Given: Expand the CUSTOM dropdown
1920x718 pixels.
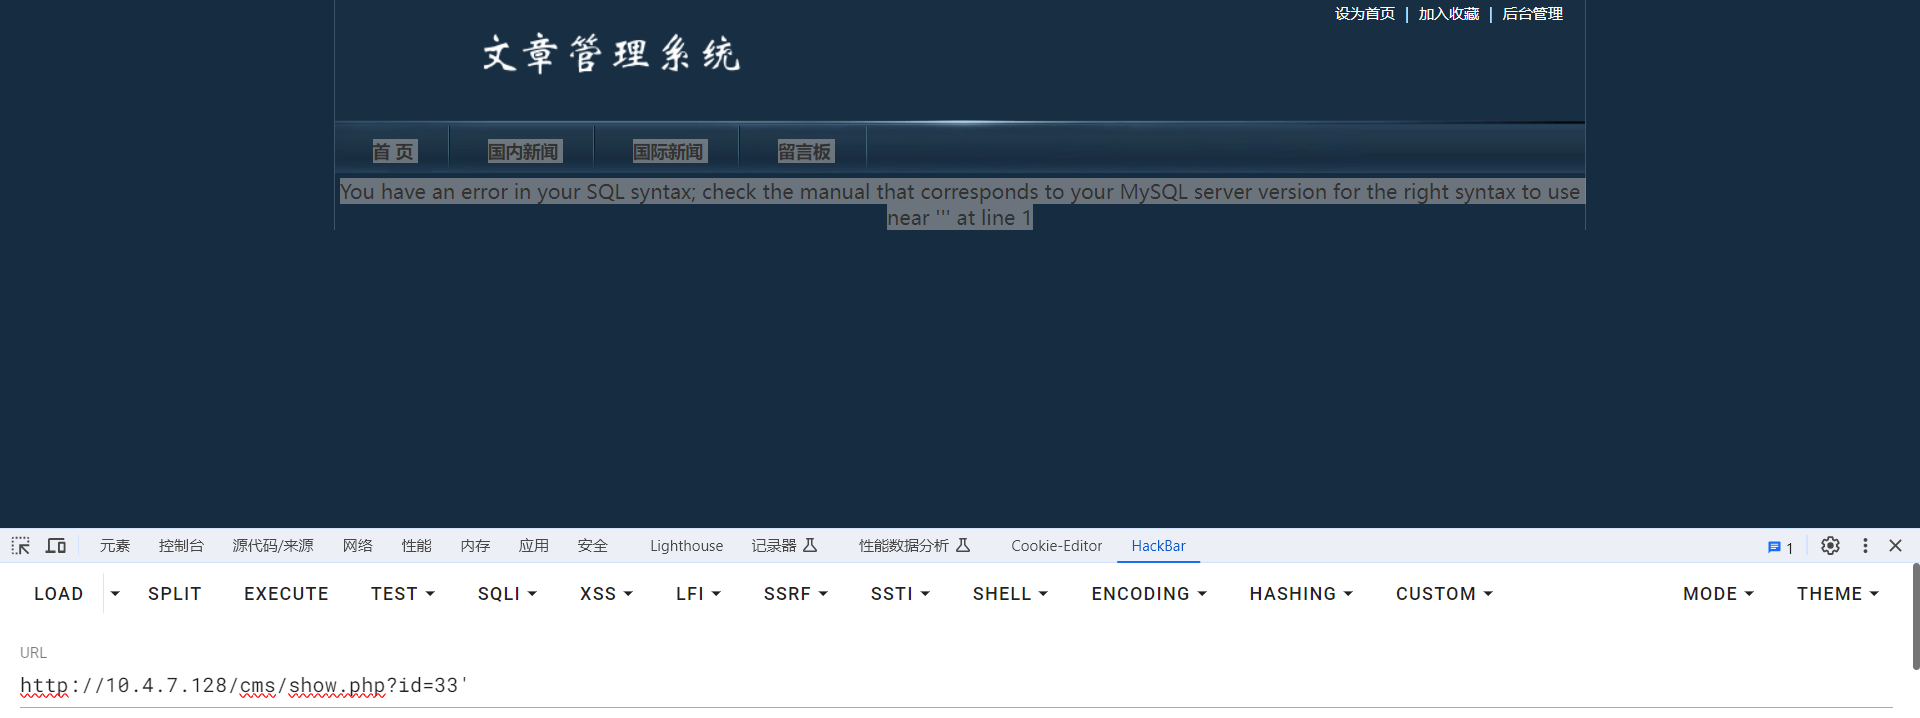Looking at the screenshot, I should point(1445,594).
